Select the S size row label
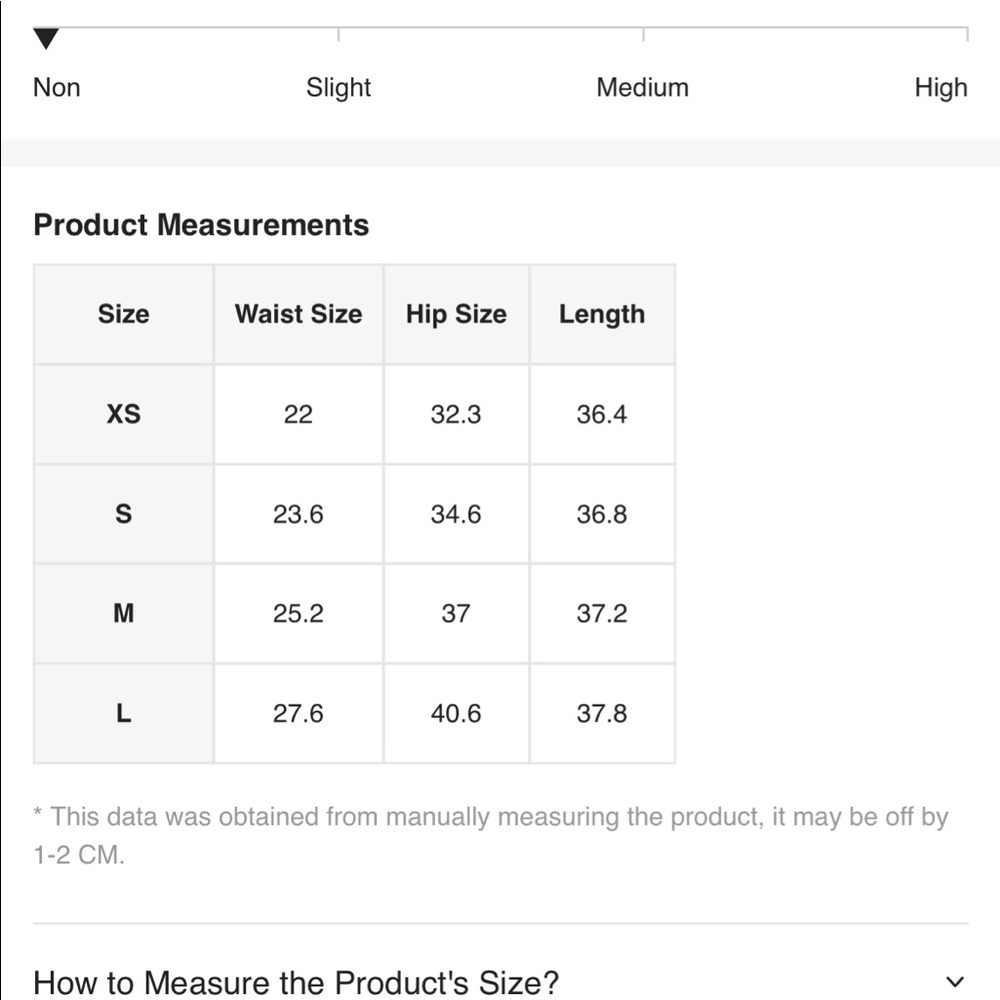 point(123,514)
